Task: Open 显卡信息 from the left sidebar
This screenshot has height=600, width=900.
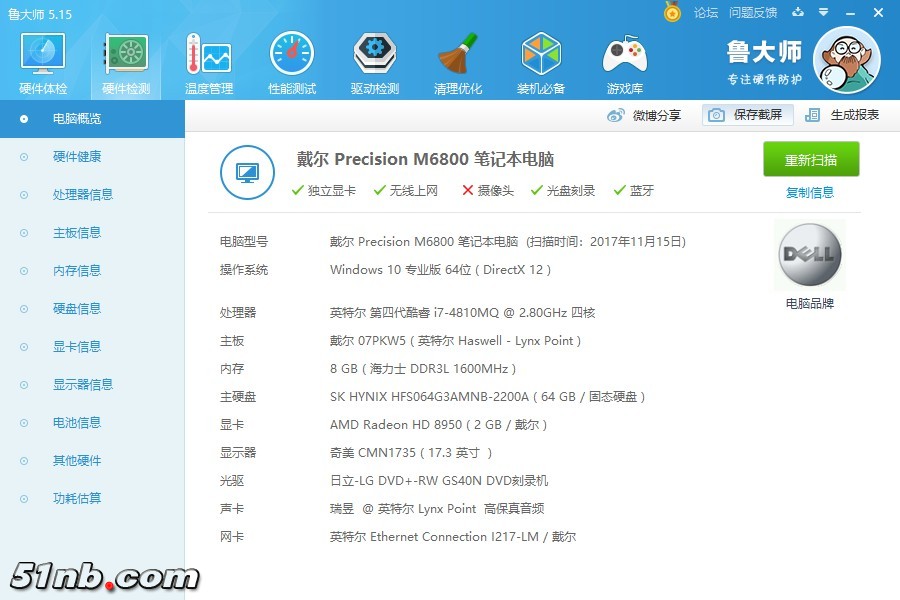Action: [x=76, y=347]
